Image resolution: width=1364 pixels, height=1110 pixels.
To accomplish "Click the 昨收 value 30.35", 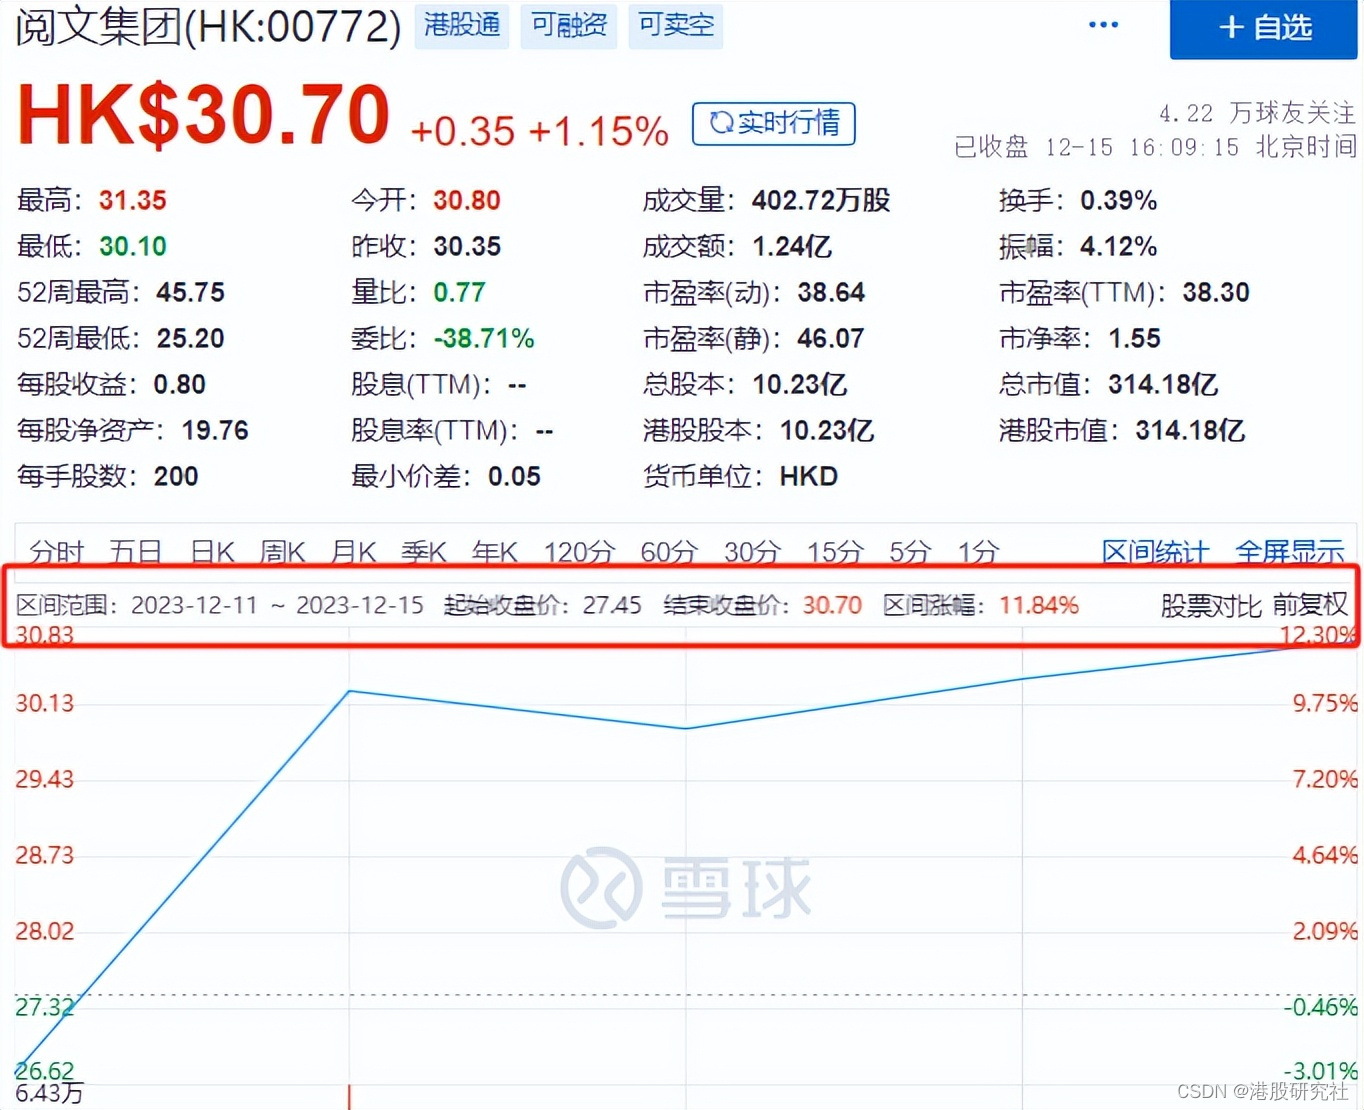I will tap(467, 246).
